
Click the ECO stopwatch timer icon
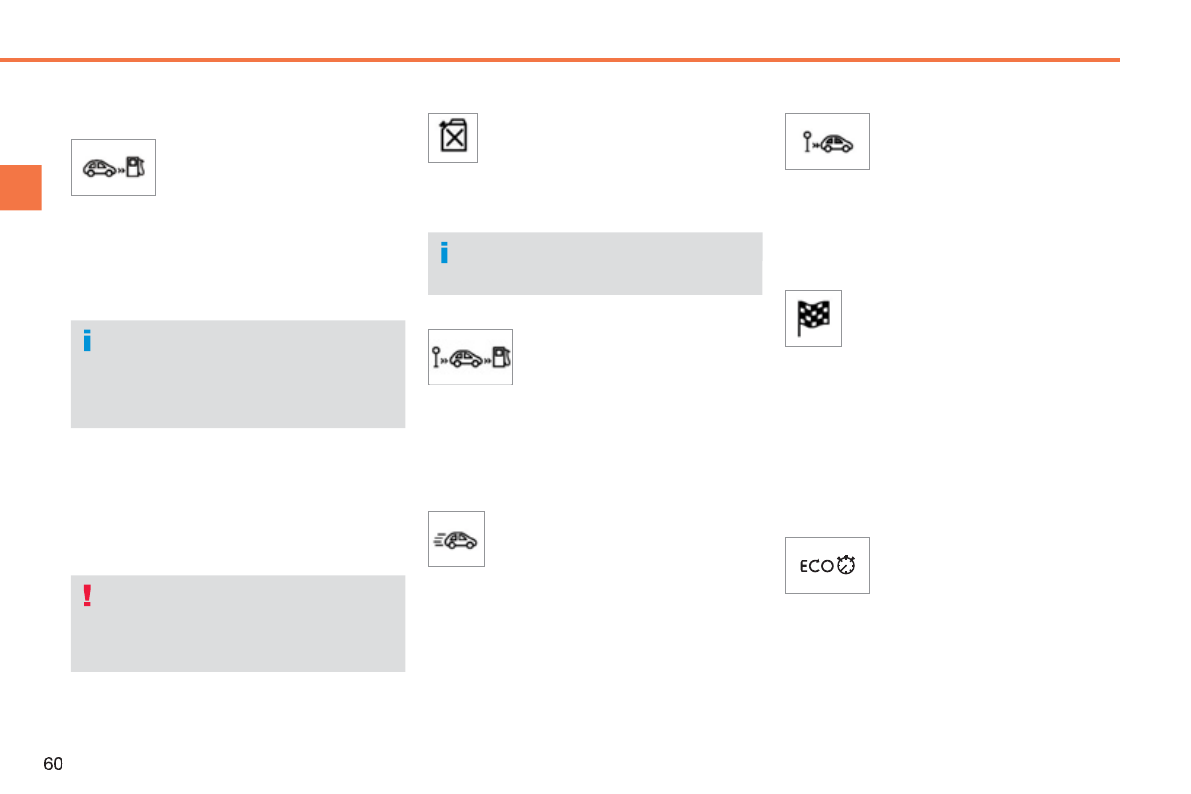(x=827, y=566)
